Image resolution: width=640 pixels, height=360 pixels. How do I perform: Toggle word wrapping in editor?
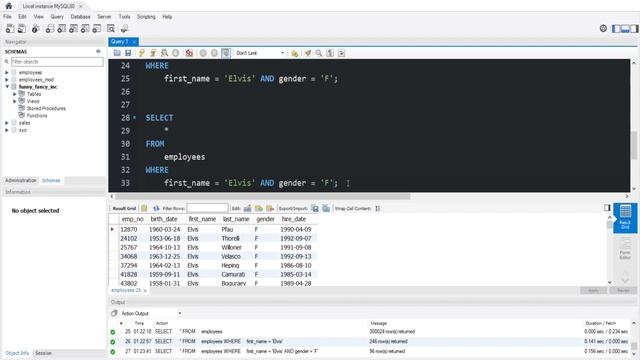click(342, 53)
